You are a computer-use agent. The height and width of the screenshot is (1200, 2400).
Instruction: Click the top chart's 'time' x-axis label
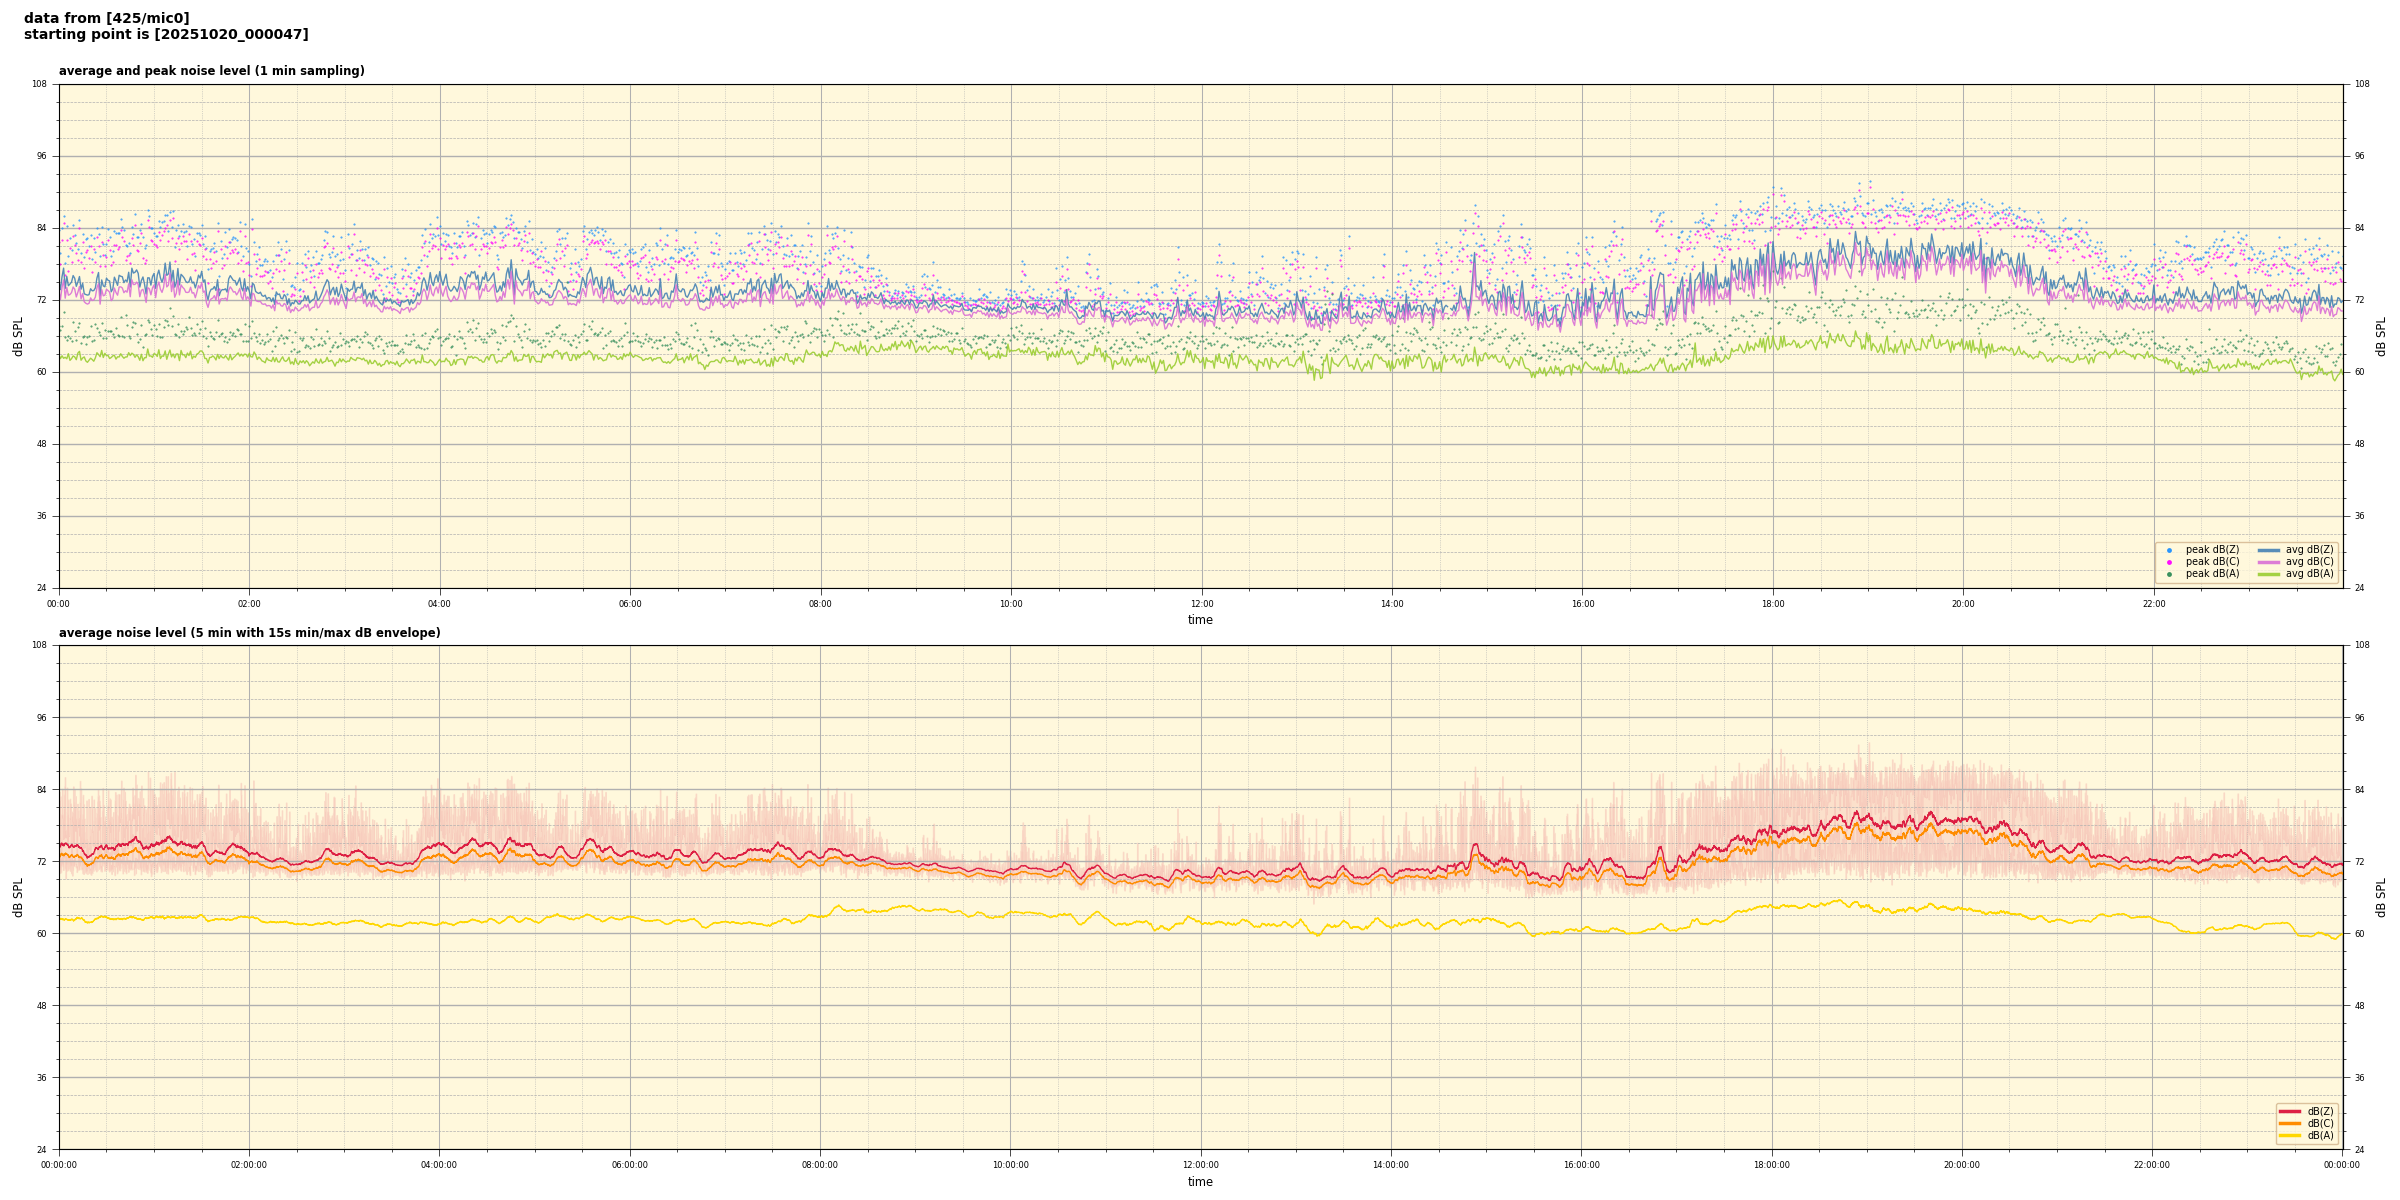pyautogui.click(x=1200, y=620)
